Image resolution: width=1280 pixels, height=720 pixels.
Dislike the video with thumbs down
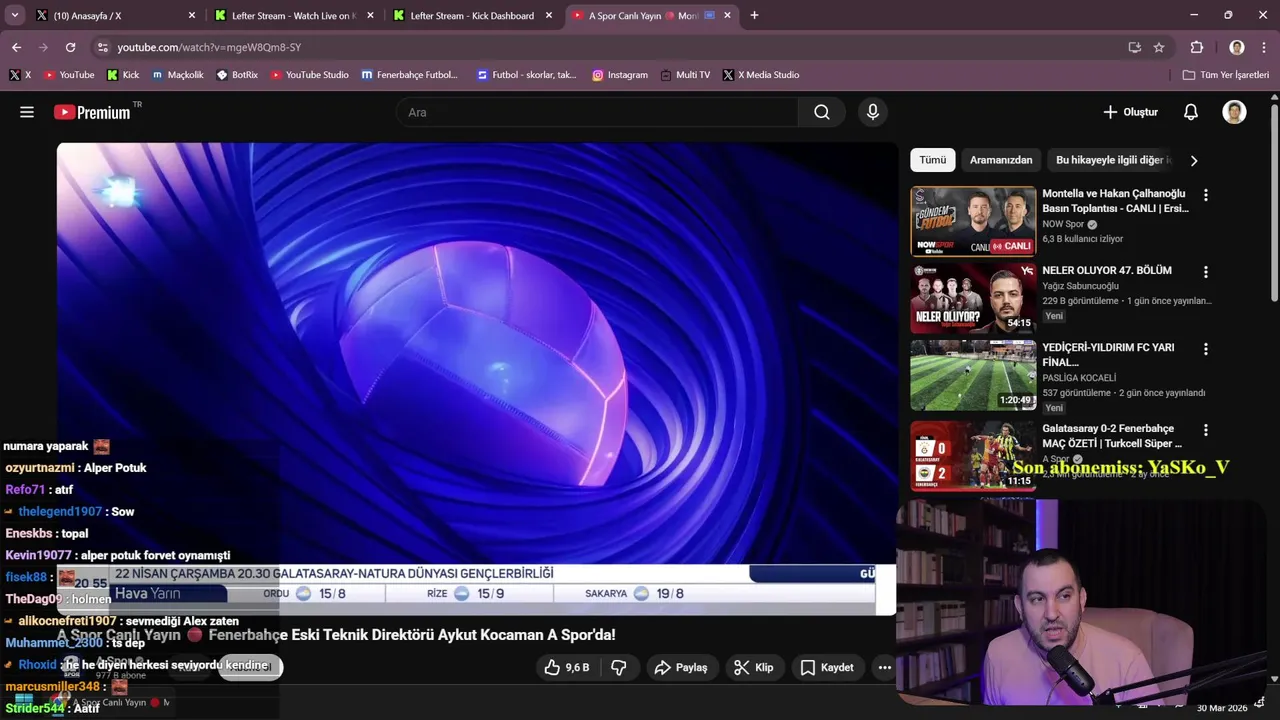pyautogui.click(x=619, y=667)
